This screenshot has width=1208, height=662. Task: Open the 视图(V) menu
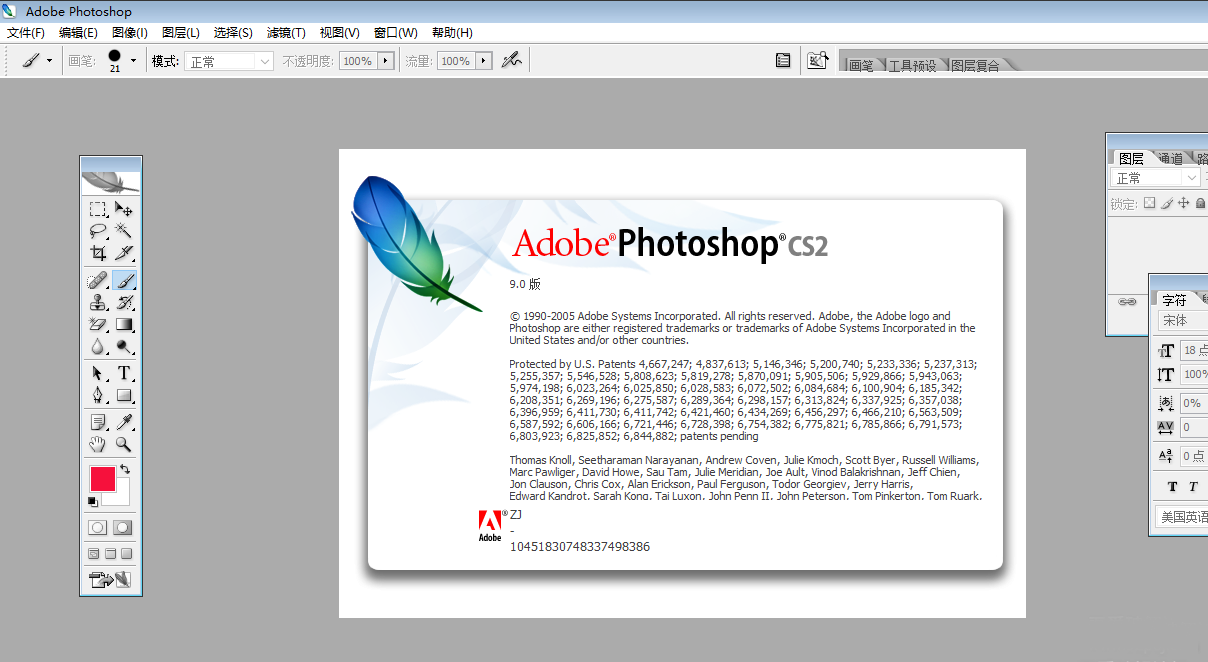(x=340, y=33)
